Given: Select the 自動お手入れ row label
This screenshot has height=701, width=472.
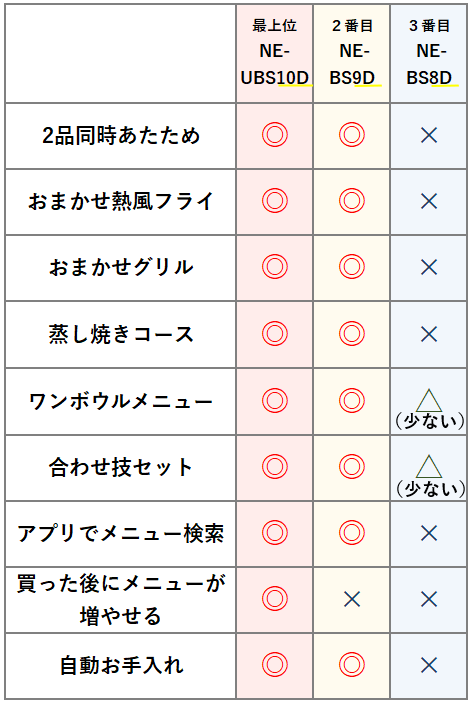Looking at the screenshot, I should tap(121, 665).
